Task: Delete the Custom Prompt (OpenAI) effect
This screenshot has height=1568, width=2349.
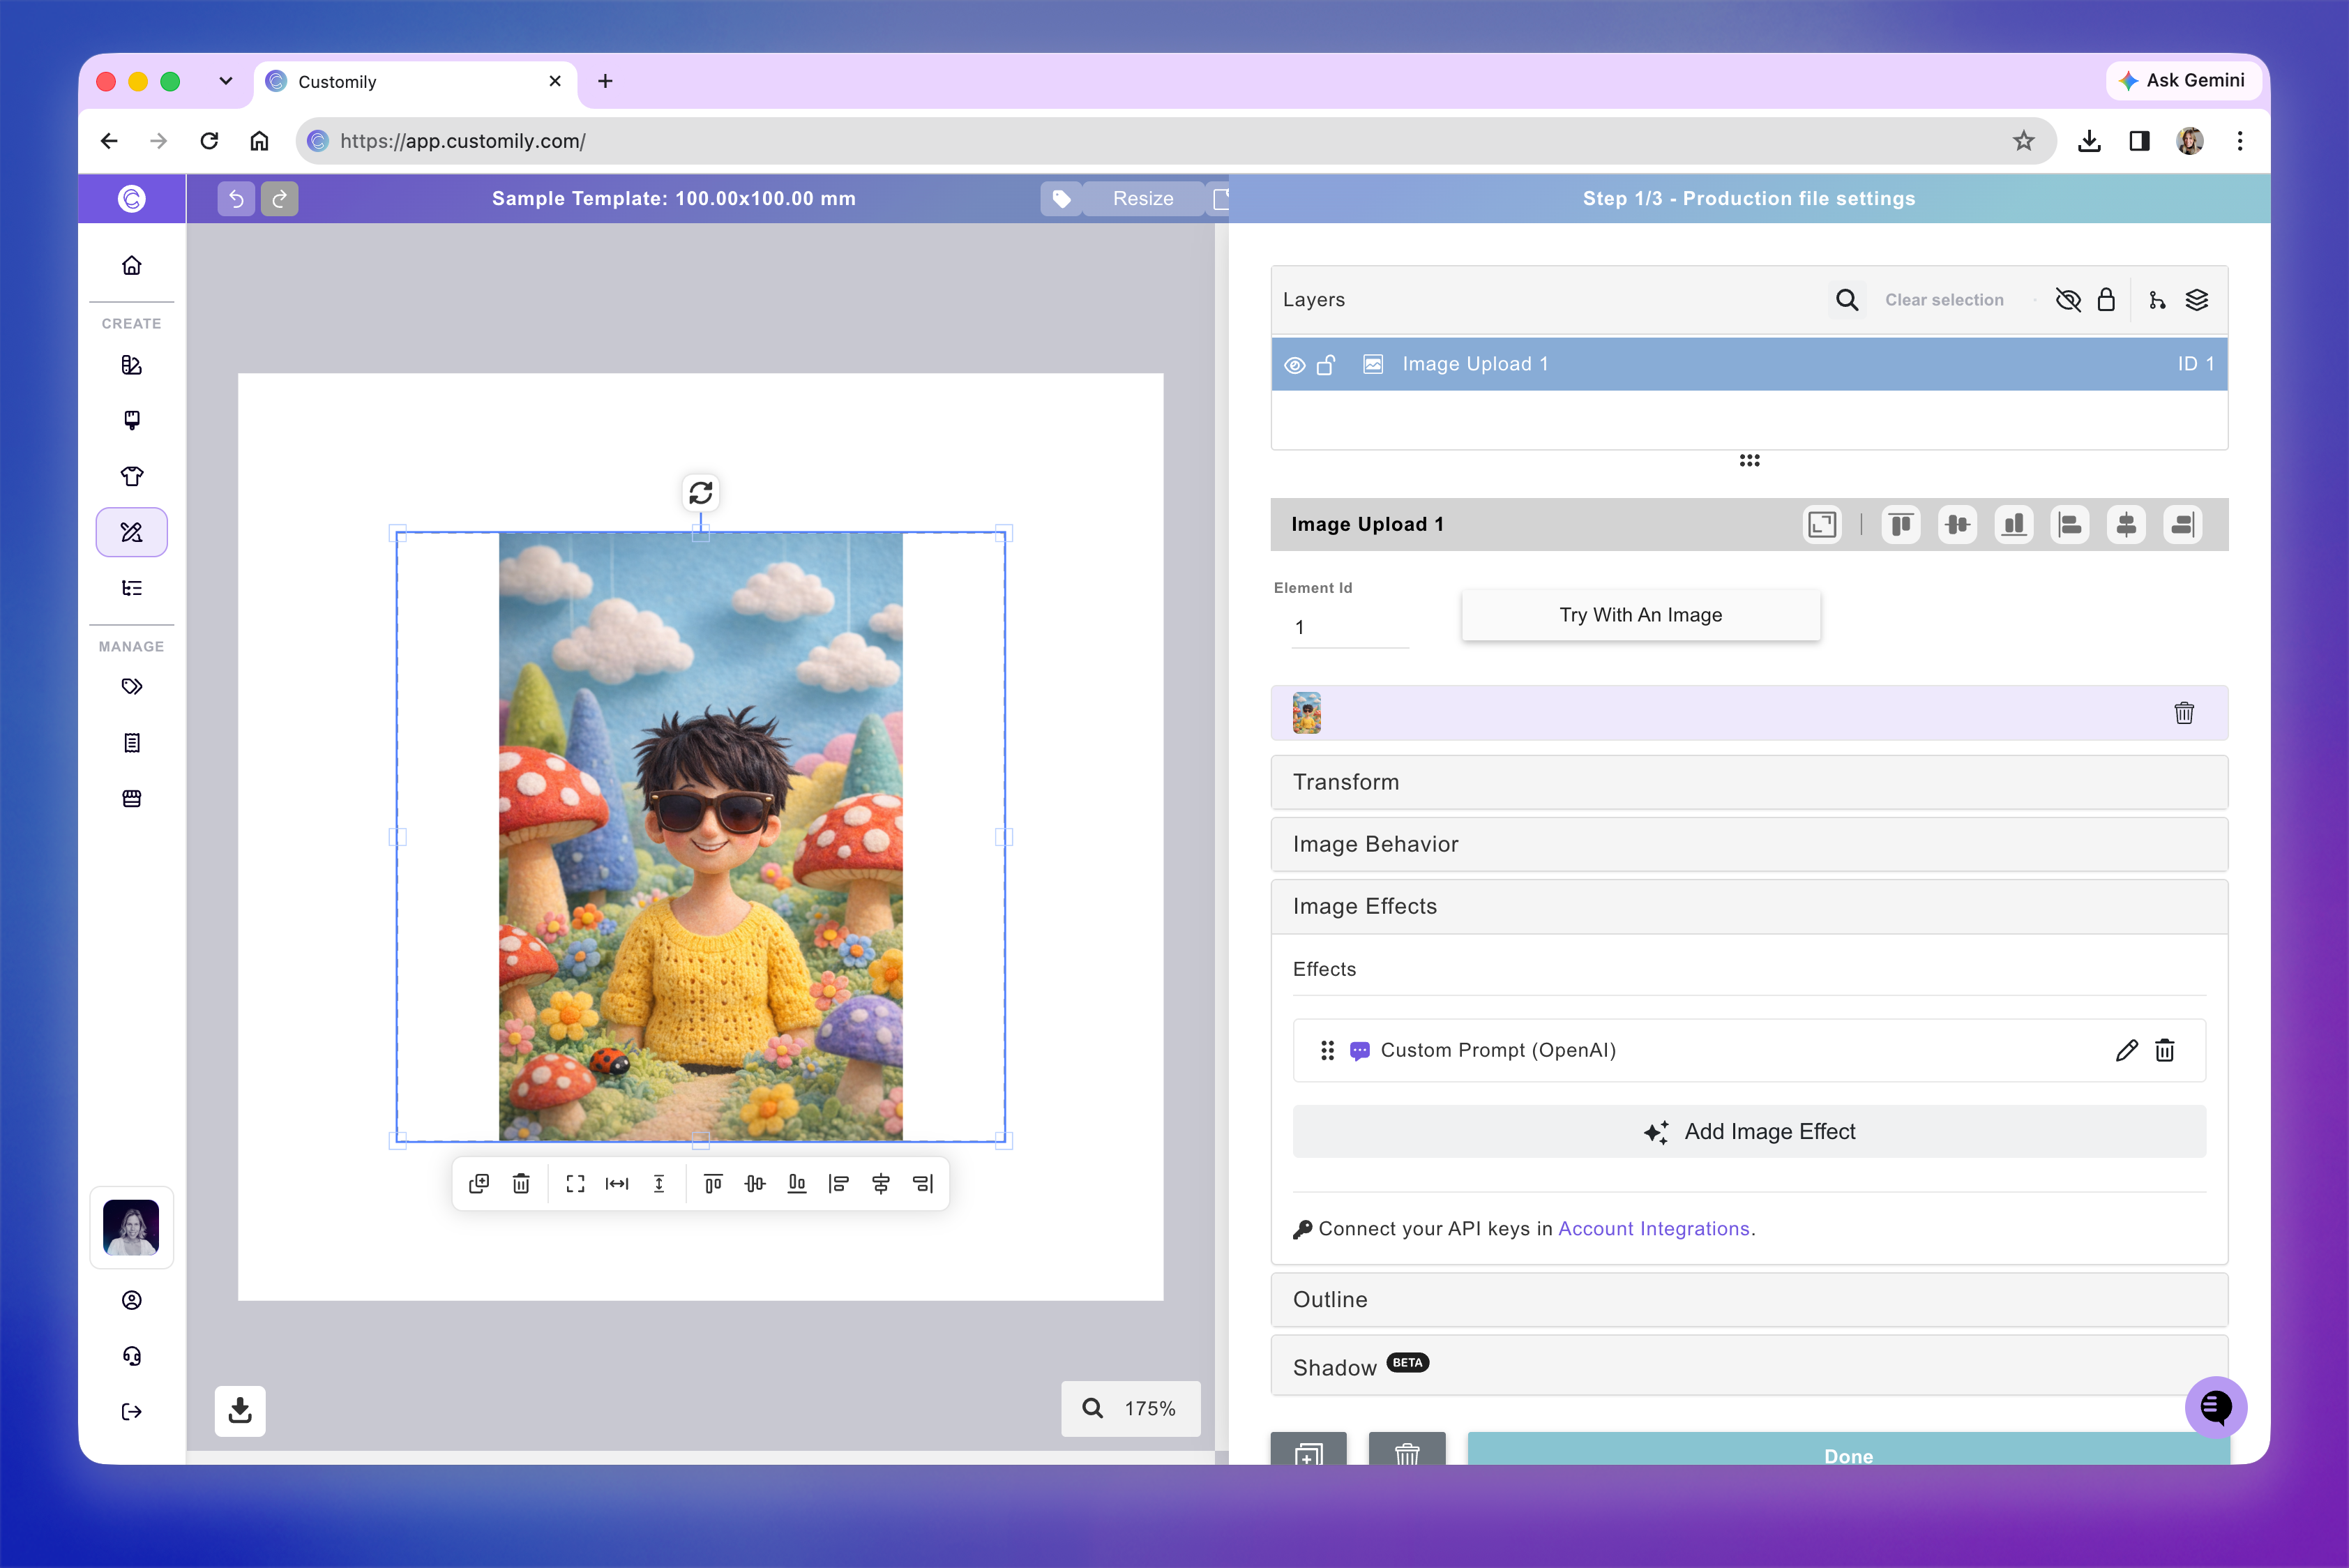Action: (x=2165, y=1050)
